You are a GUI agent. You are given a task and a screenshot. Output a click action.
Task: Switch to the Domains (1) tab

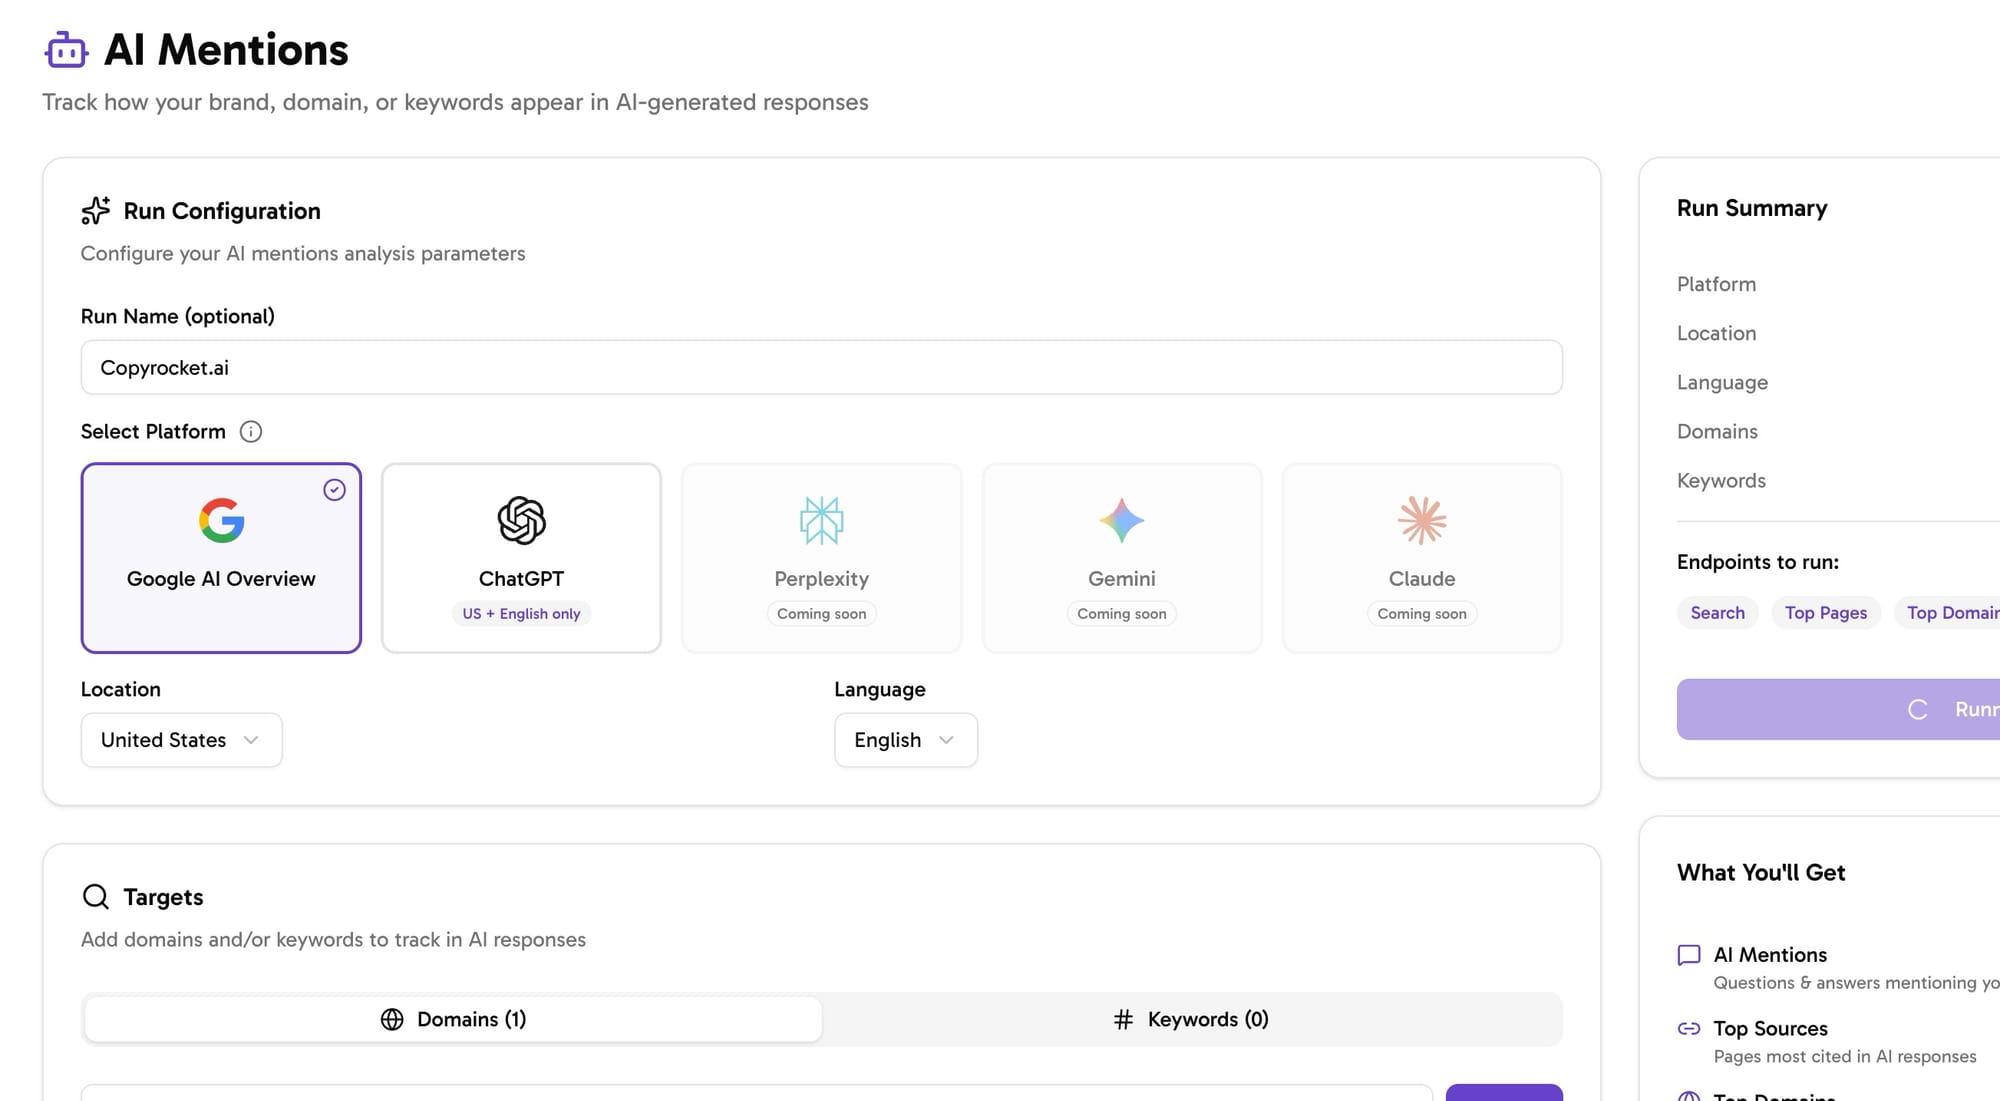[x=453, y=1019]
